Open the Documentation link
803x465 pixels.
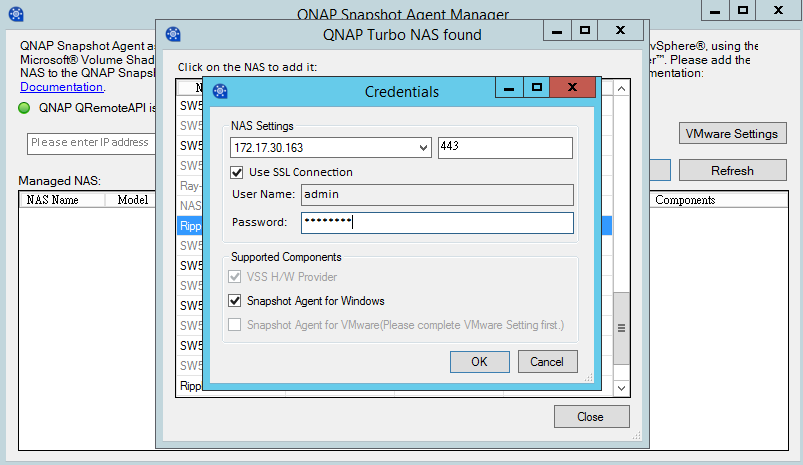pyautogui.click(x=61, y=87)
